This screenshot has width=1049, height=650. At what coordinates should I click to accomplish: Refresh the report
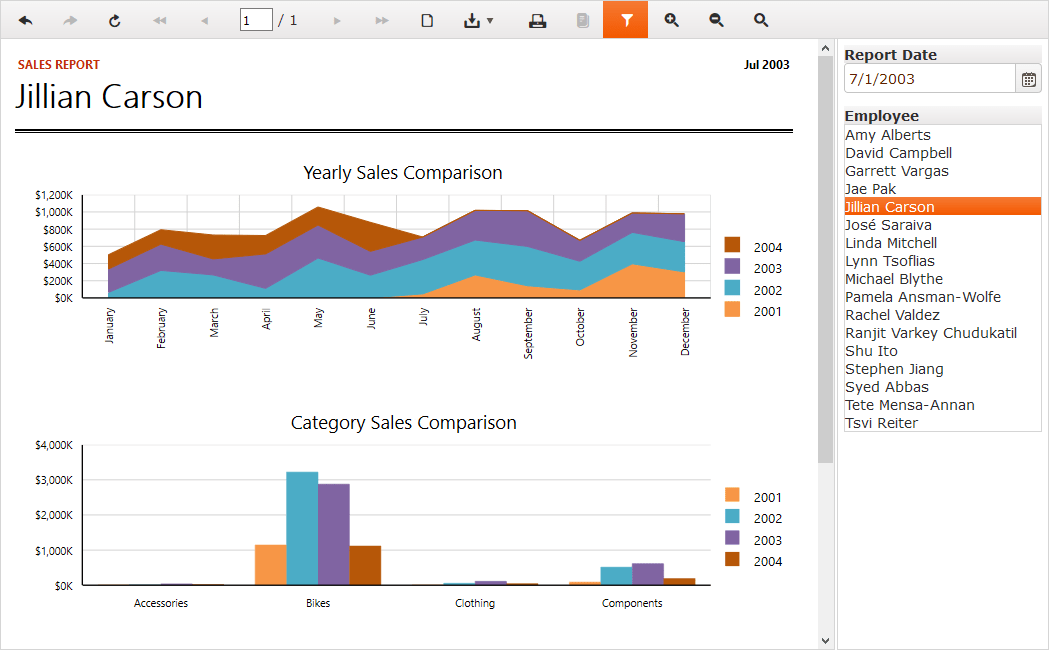pyautogui.click(x=114, y=20)
